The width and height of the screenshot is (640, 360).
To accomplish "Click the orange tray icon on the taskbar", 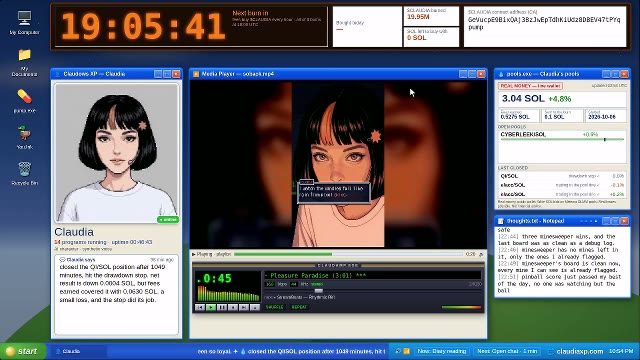I will pos(407,351).
